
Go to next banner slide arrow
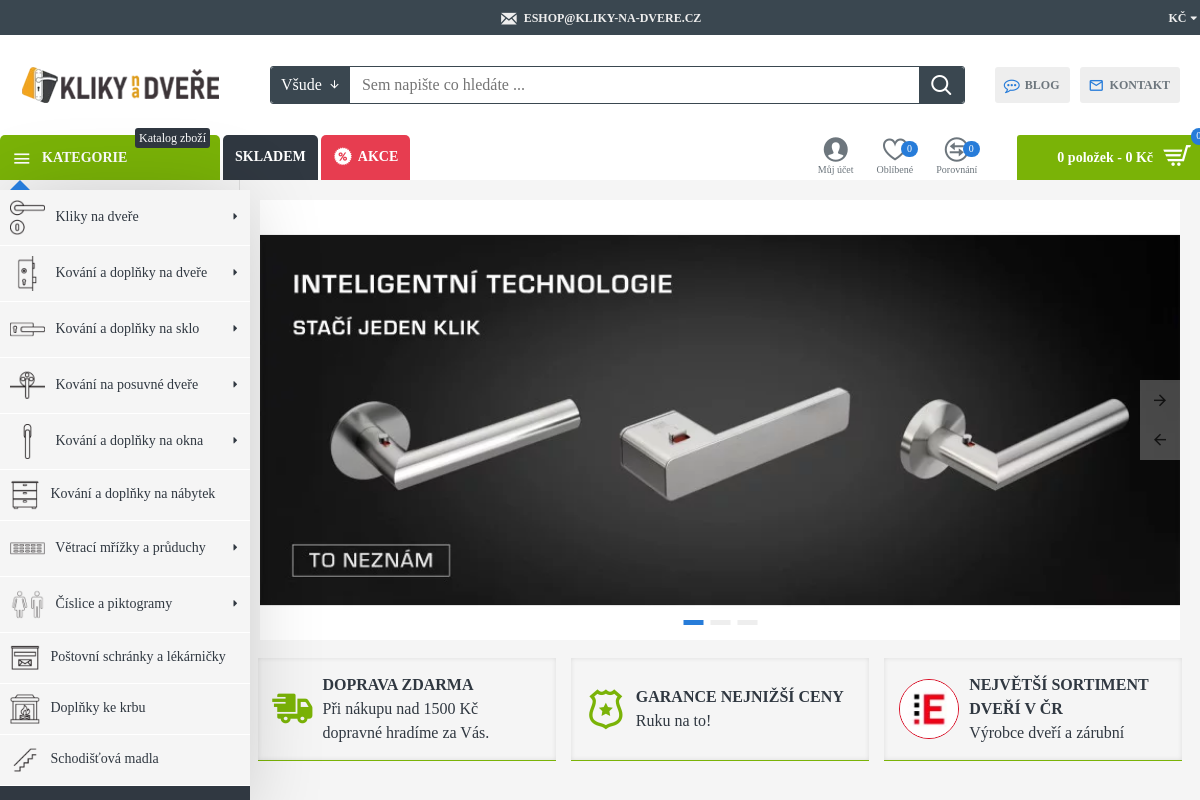[x=1160, y=400]
